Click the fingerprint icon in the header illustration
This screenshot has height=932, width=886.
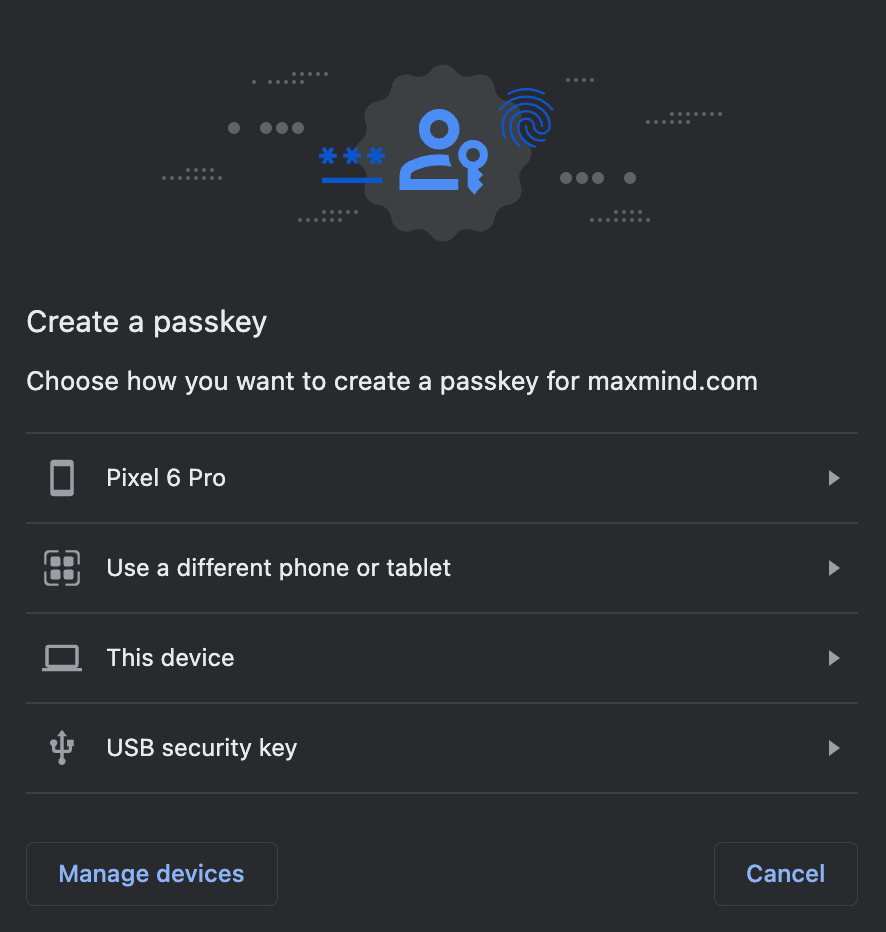click(525, 118)
